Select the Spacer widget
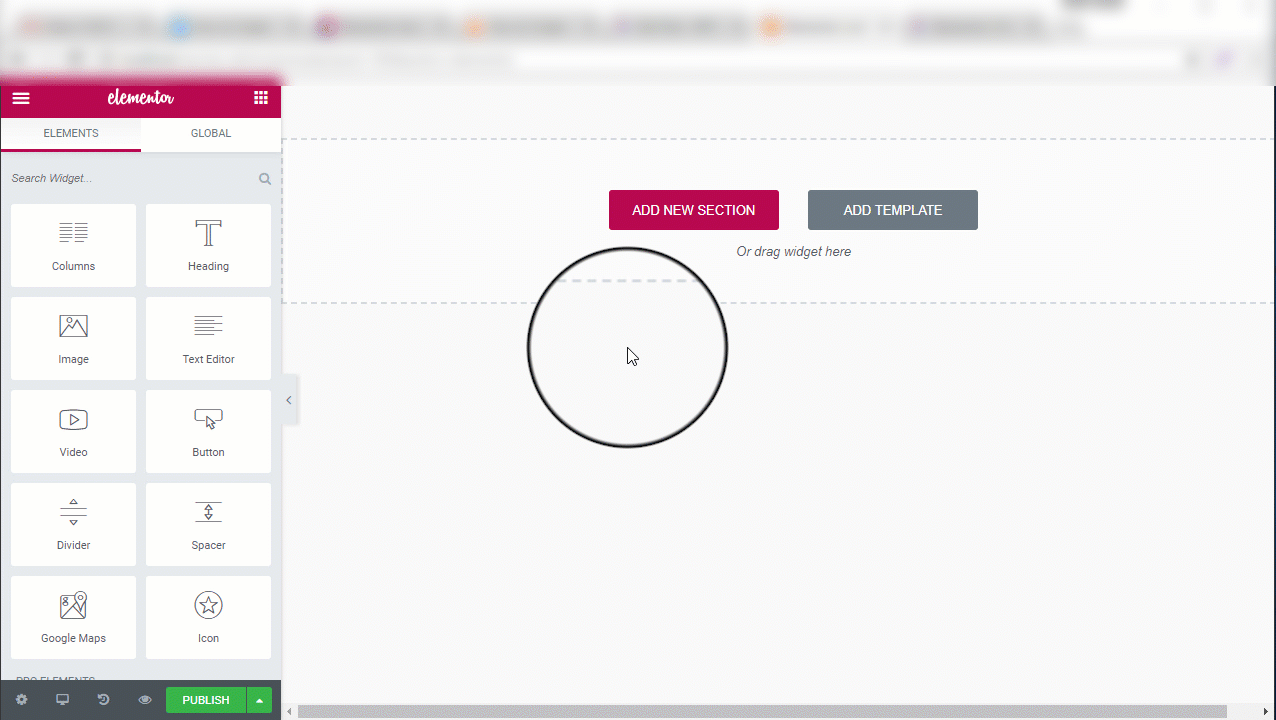This screenshot has height=720, width=1276. pos(208,524)
